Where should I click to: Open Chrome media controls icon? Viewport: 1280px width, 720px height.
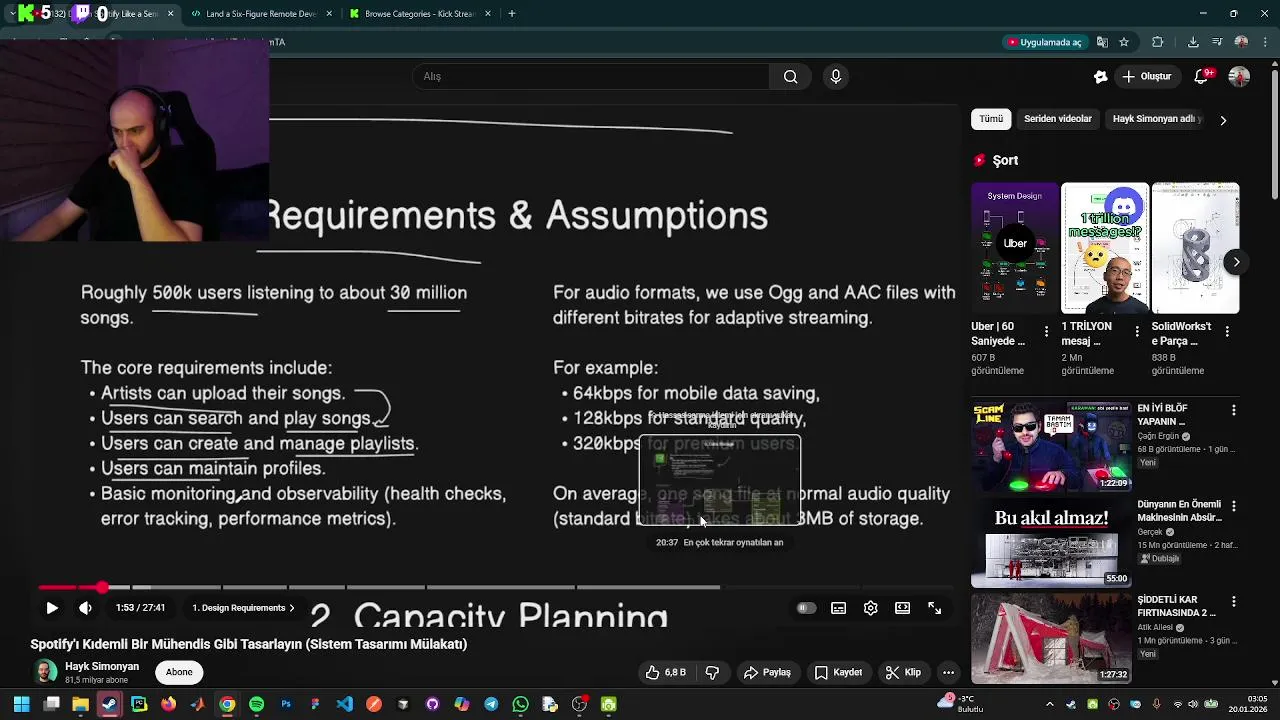coord(1216,42)
